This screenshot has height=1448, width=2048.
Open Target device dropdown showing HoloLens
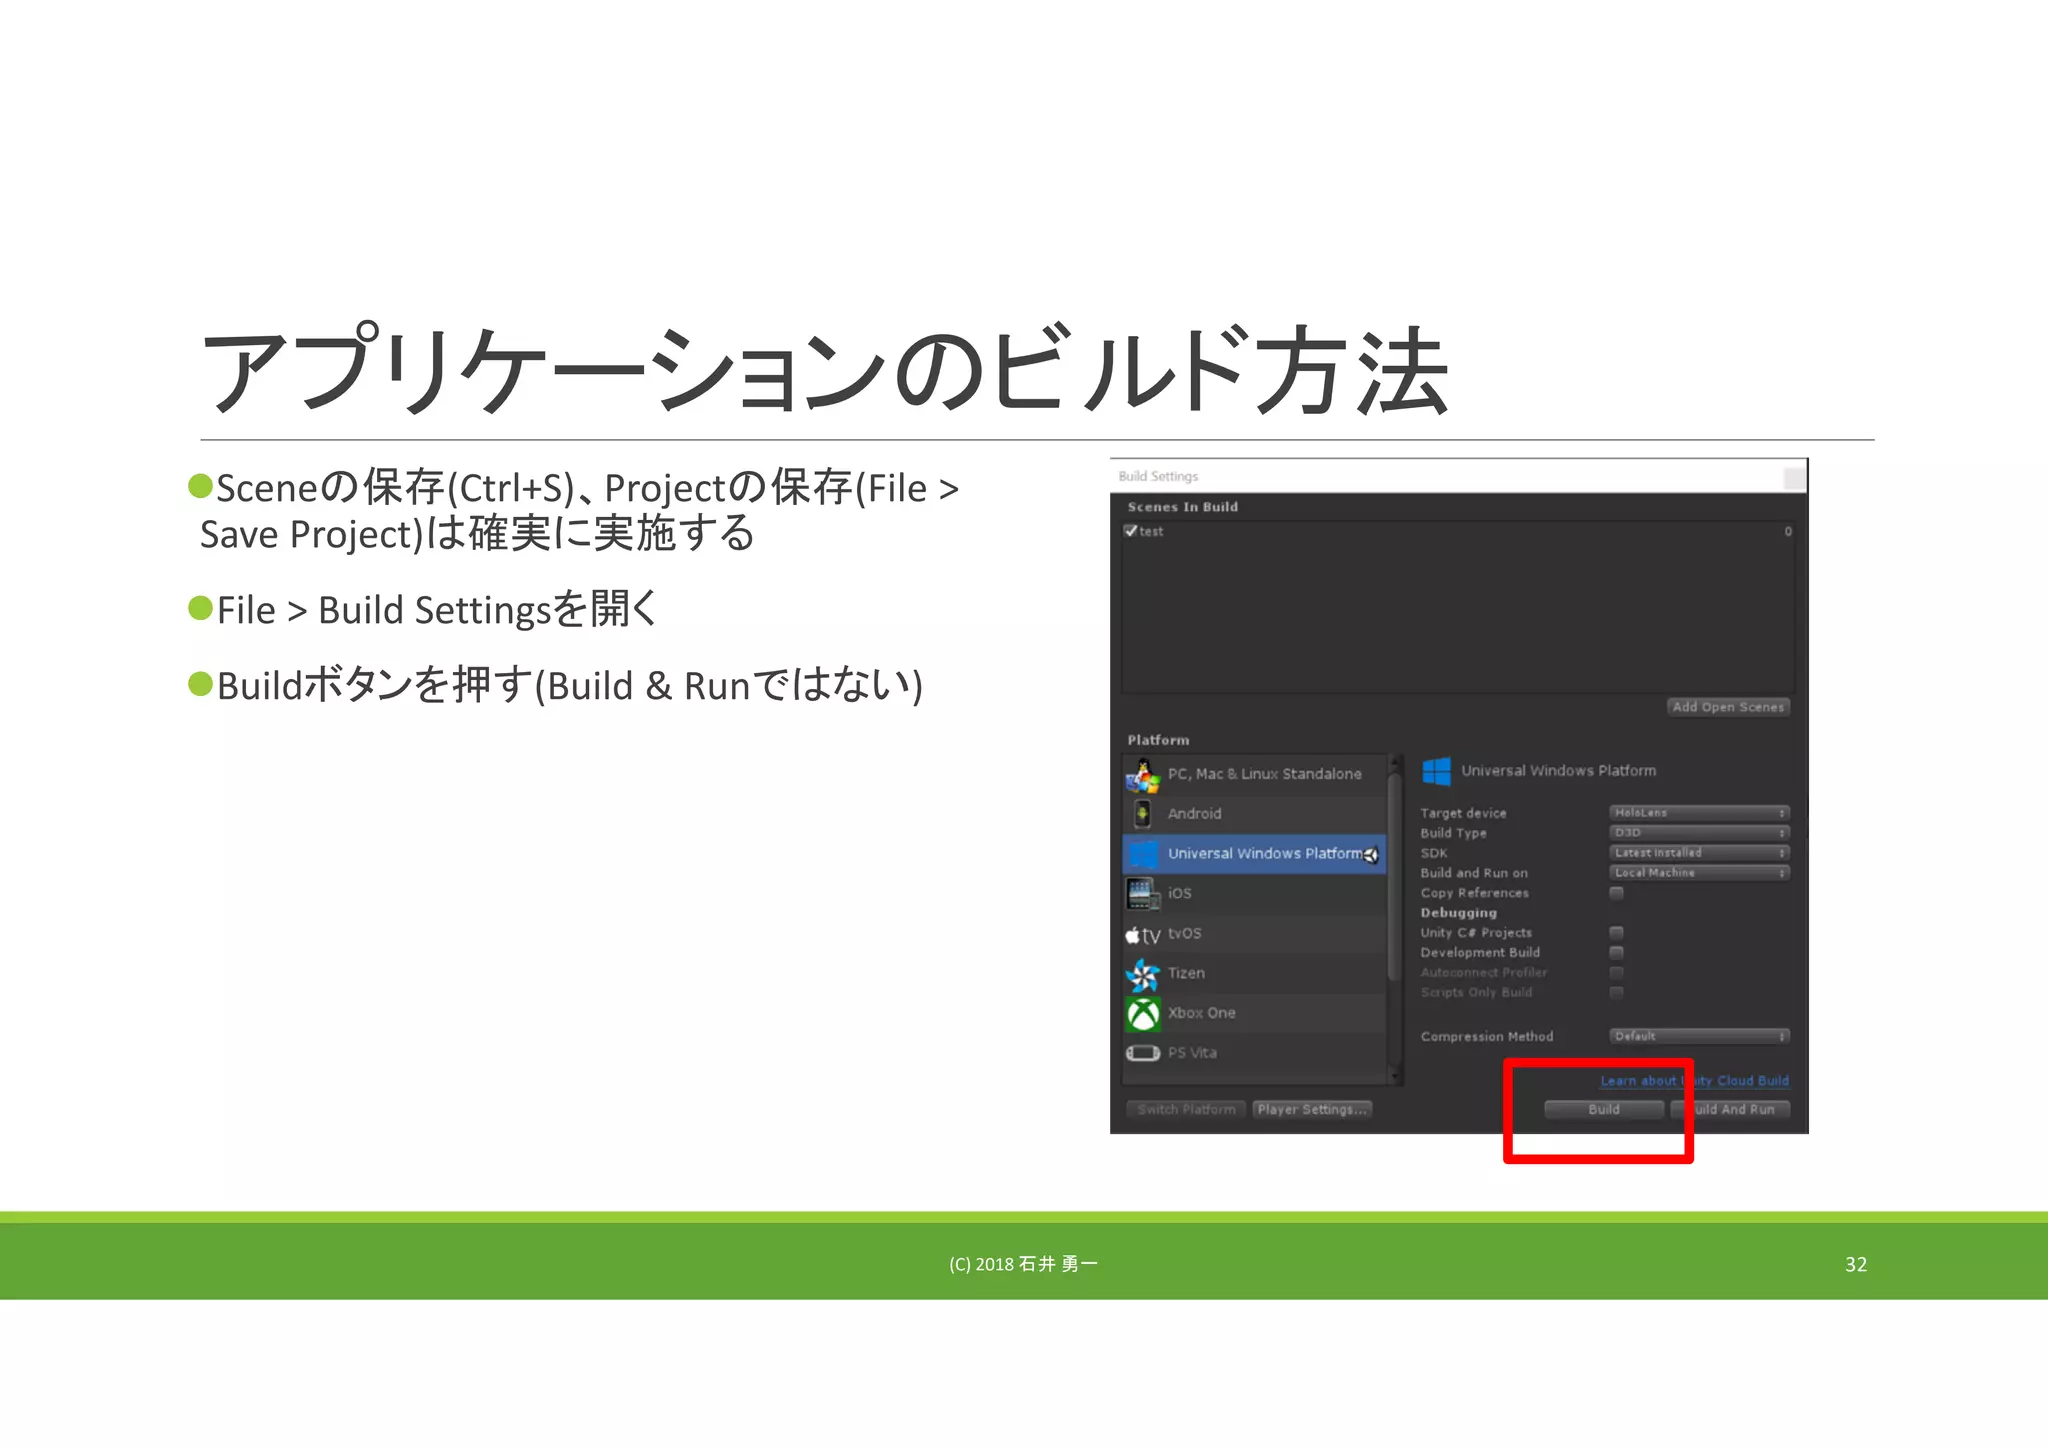click(x=1699, y=813)
